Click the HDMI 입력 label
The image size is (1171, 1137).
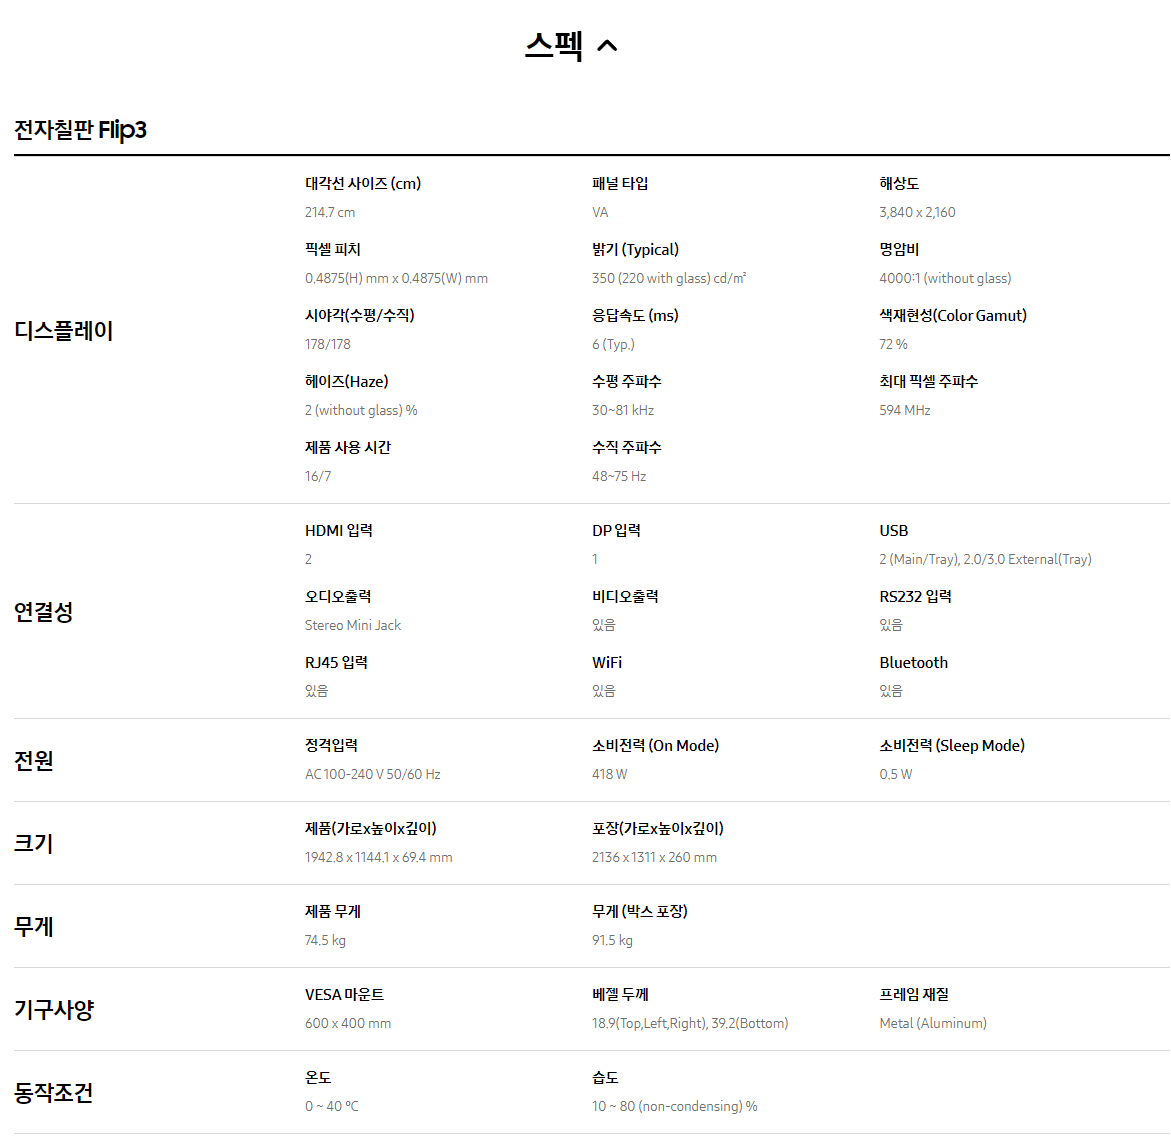(x=339, y=530)
